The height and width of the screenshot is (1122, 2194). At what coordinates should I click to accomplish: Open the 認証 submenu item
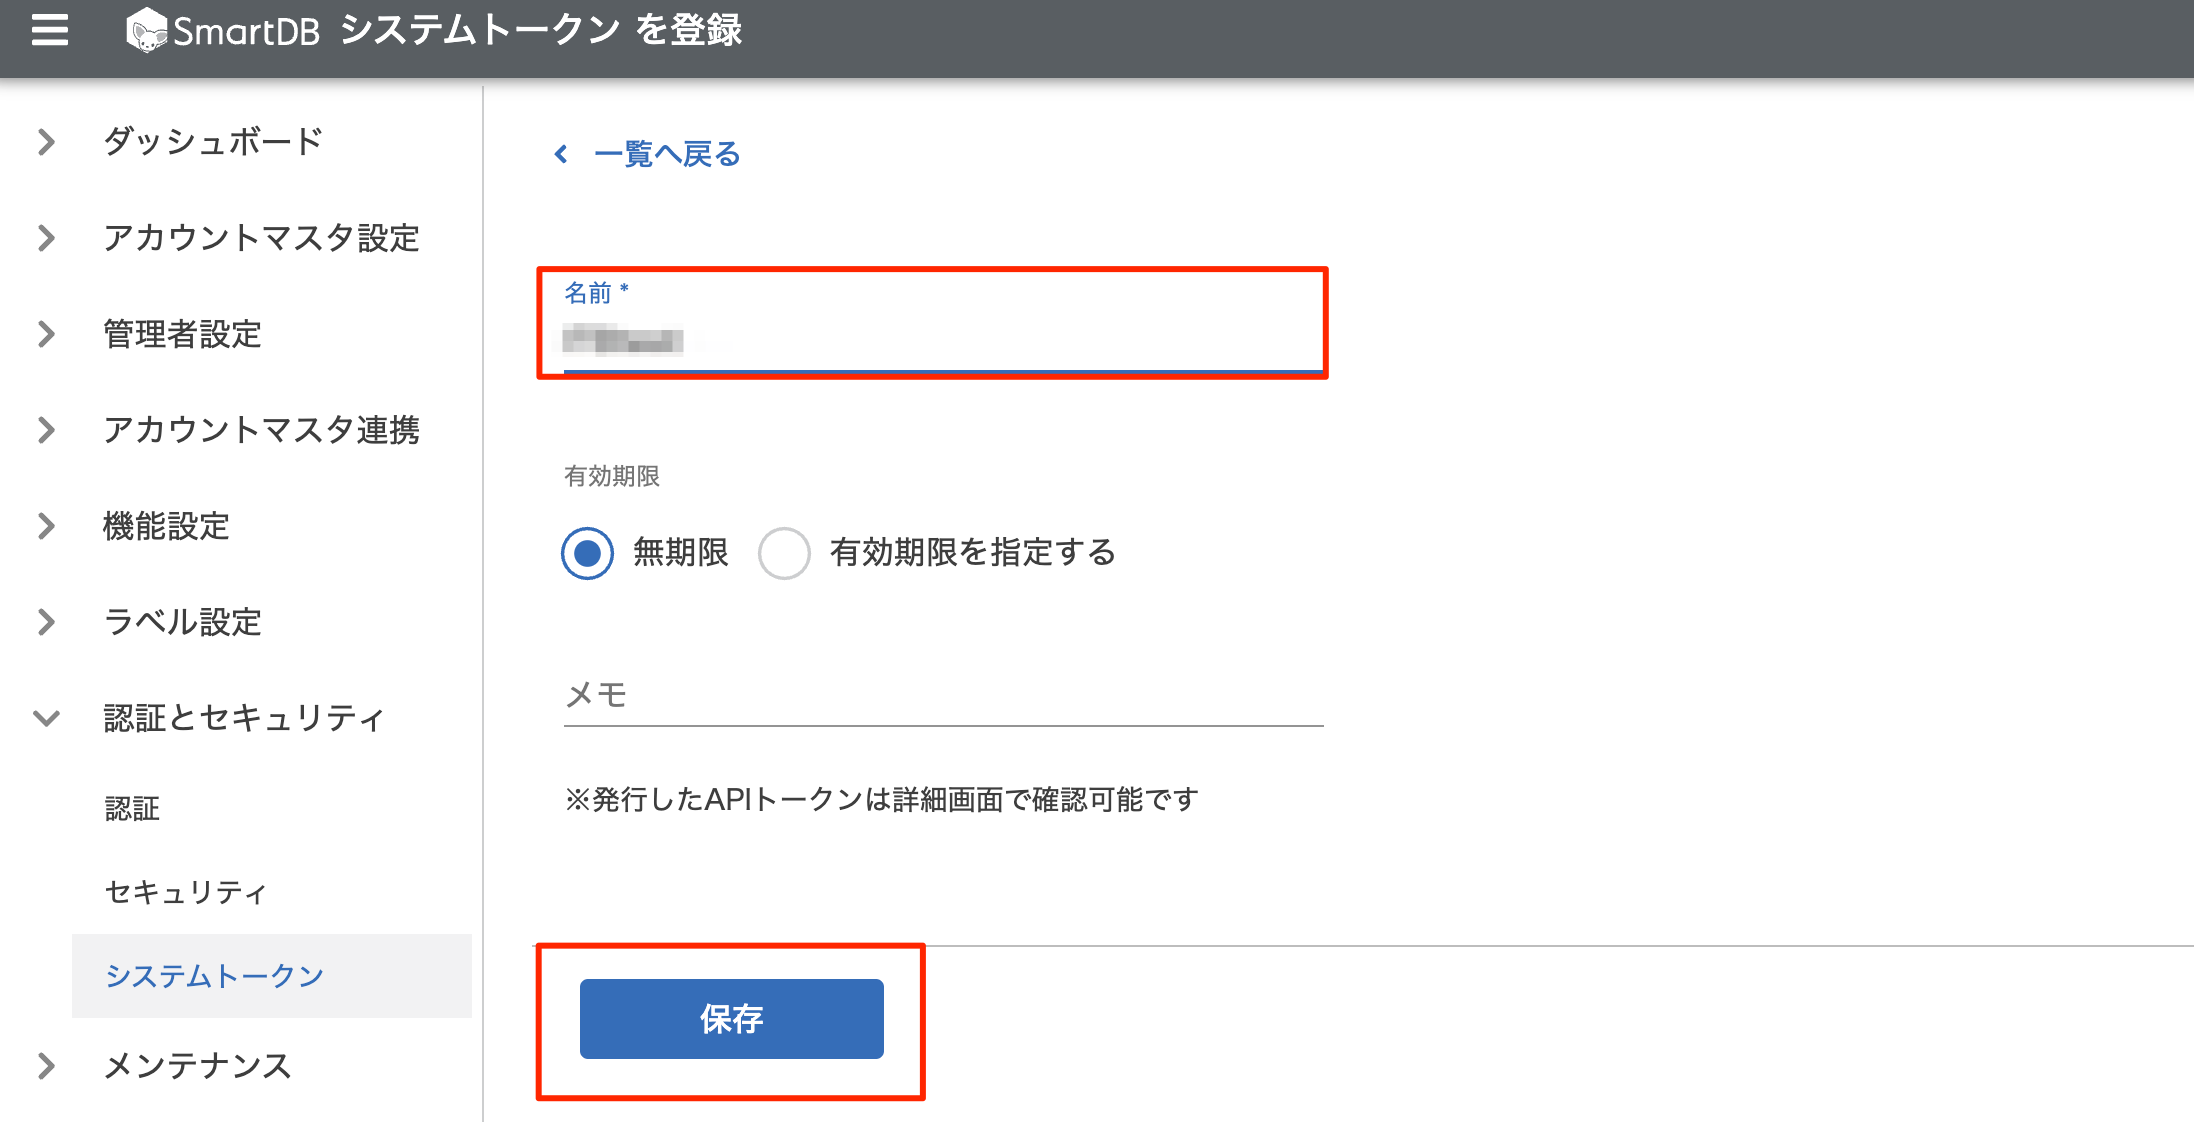132,808
